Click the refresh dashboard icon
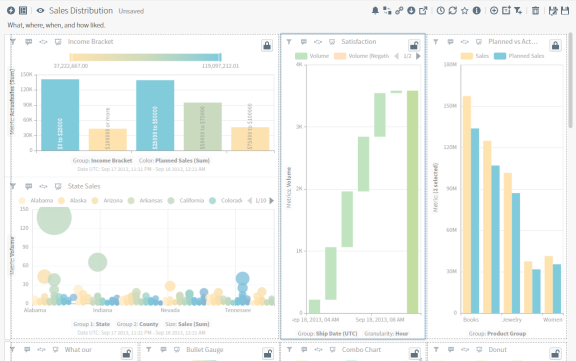This screenshot has height=361, width=576. tap(453, 11)
